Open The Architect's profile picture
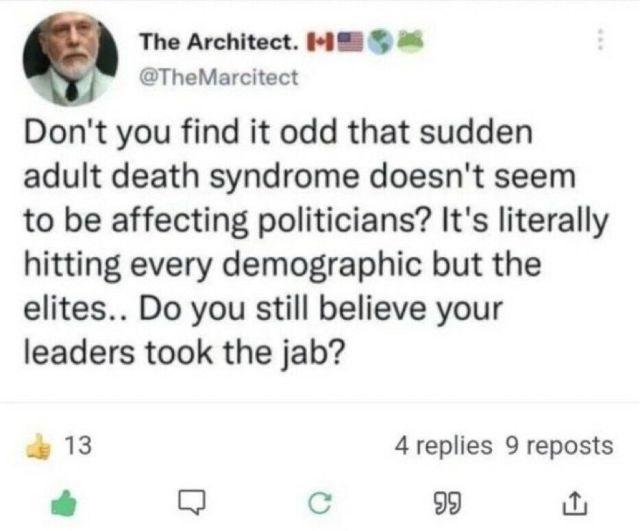Viewport: 640px width, 531px height. pos(71,59)
